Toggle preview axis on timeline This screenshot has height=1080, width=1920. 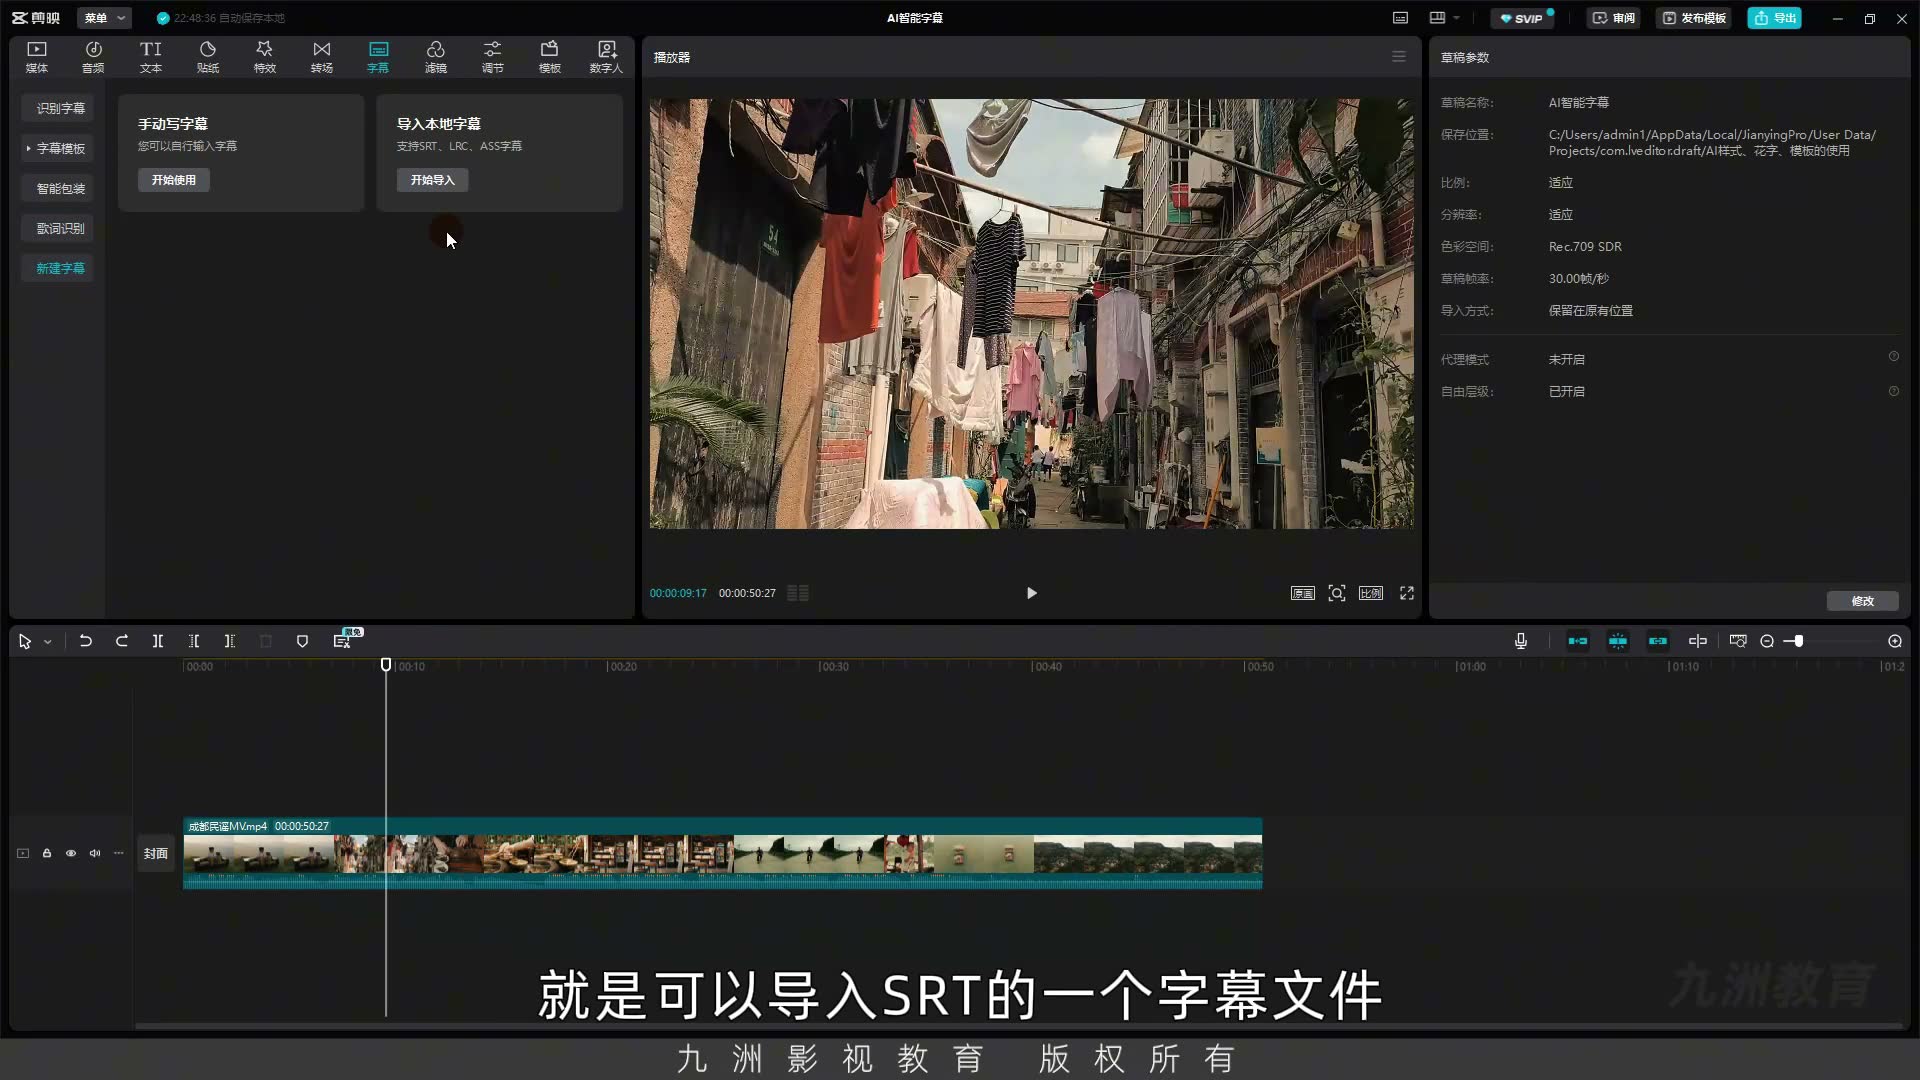[x=1698, y=641]
